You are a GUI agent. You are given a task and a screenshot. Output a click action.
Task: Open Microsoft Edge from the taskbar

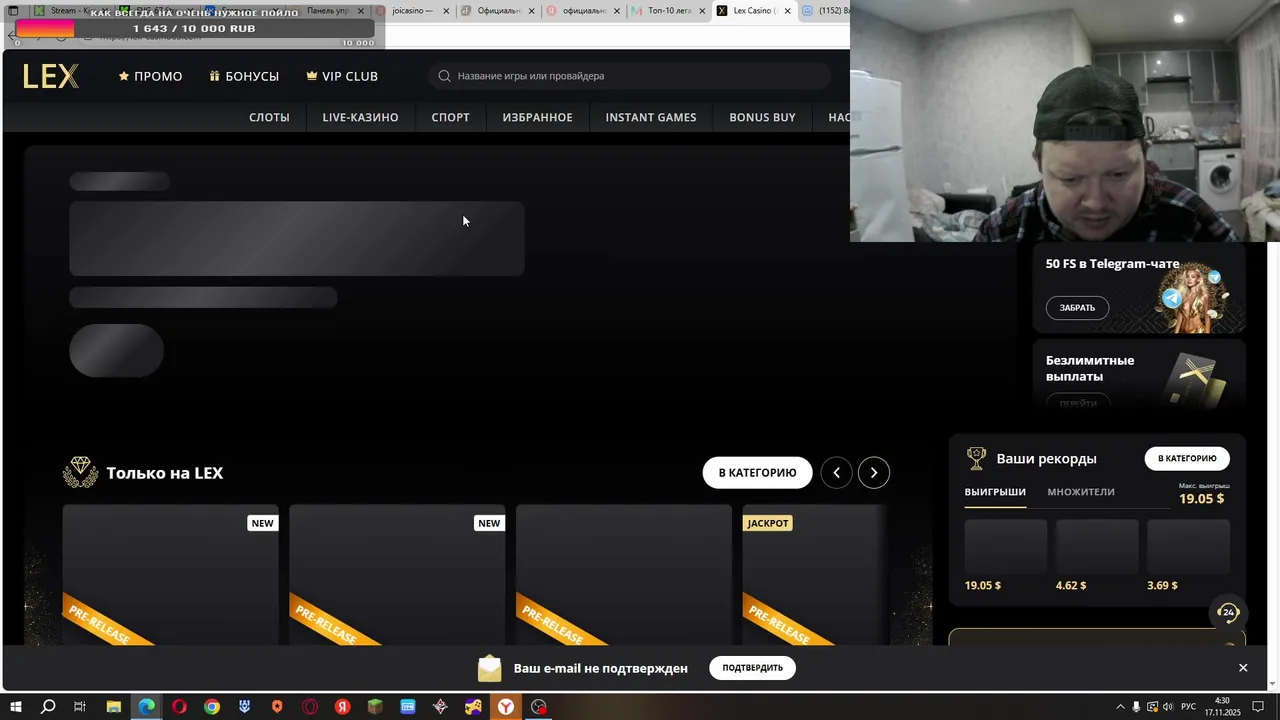(x=147, y=707)
